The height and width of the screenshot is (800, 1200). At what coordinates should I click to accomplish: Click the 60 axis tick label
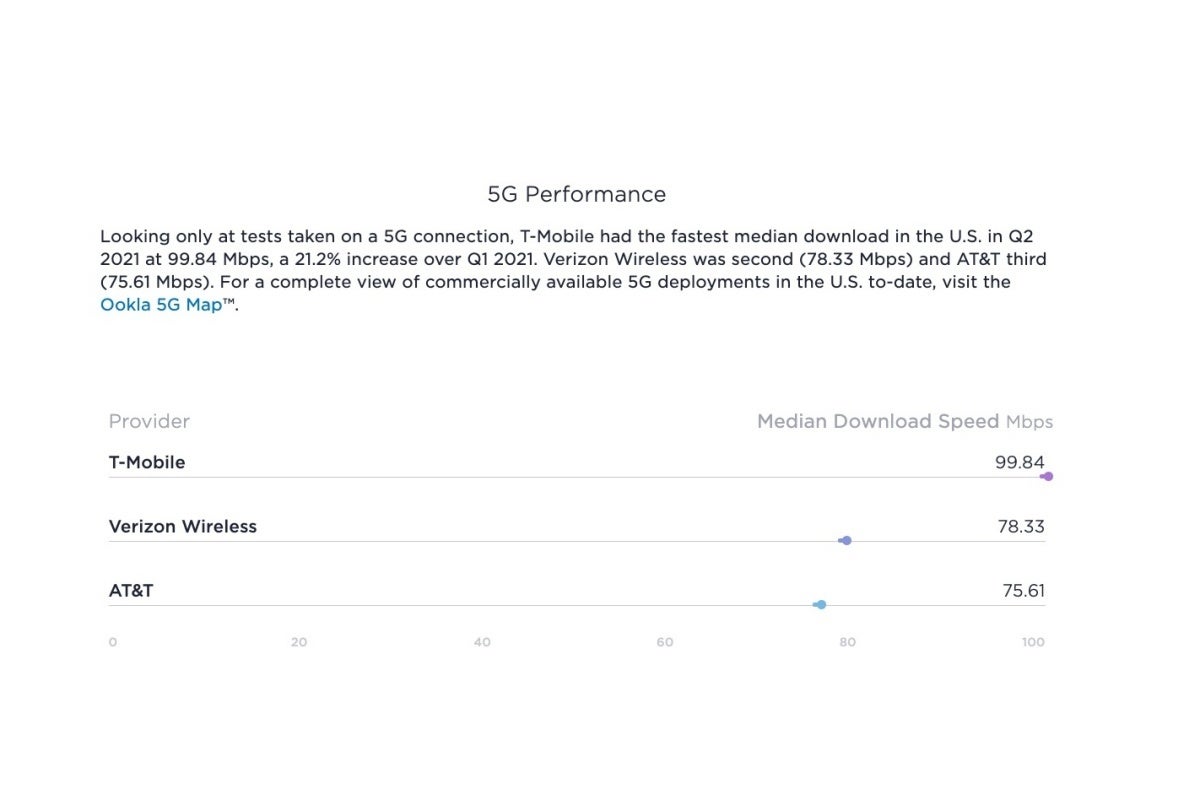click(x=665, y=642)
